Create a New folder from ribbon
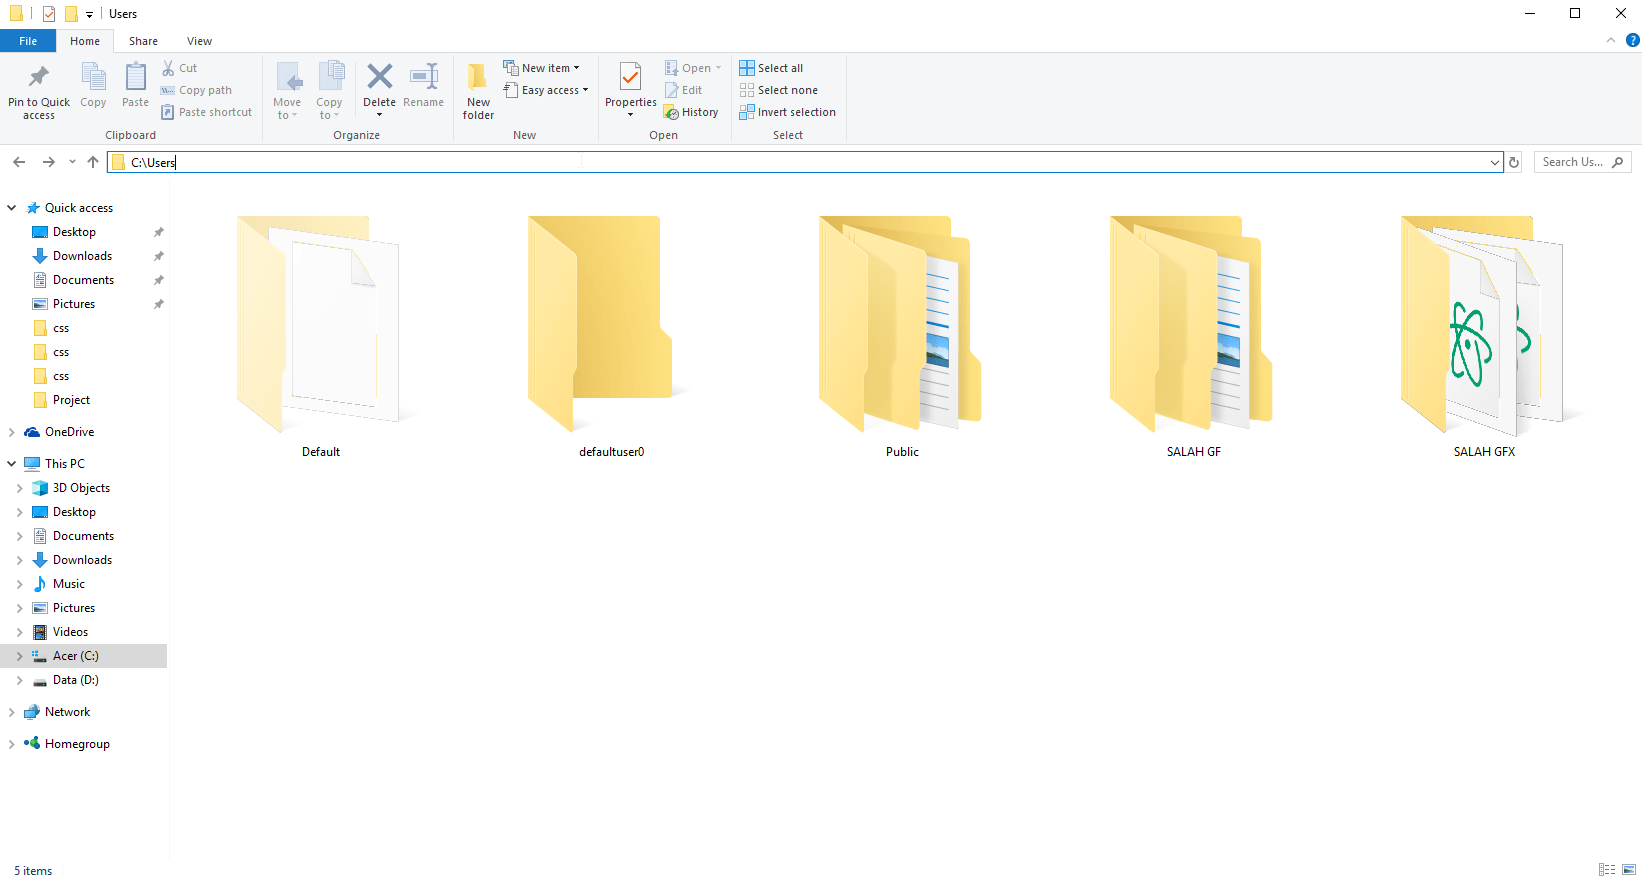The width and height of the screenshot is (1642, 881). click(478, 90)
